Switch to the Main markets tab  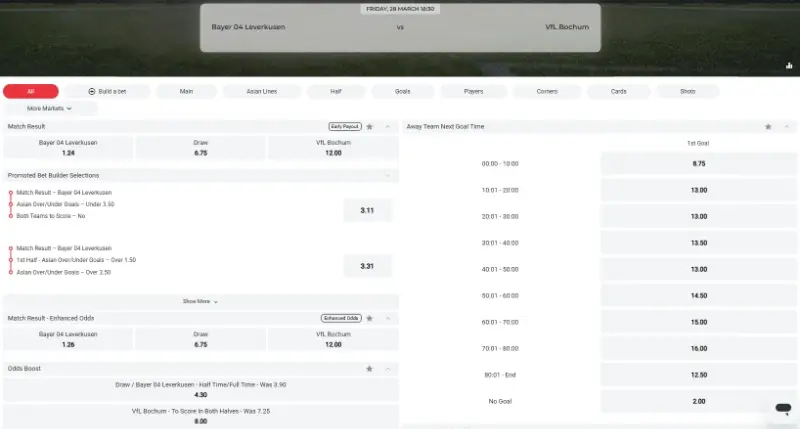(186, 91)
